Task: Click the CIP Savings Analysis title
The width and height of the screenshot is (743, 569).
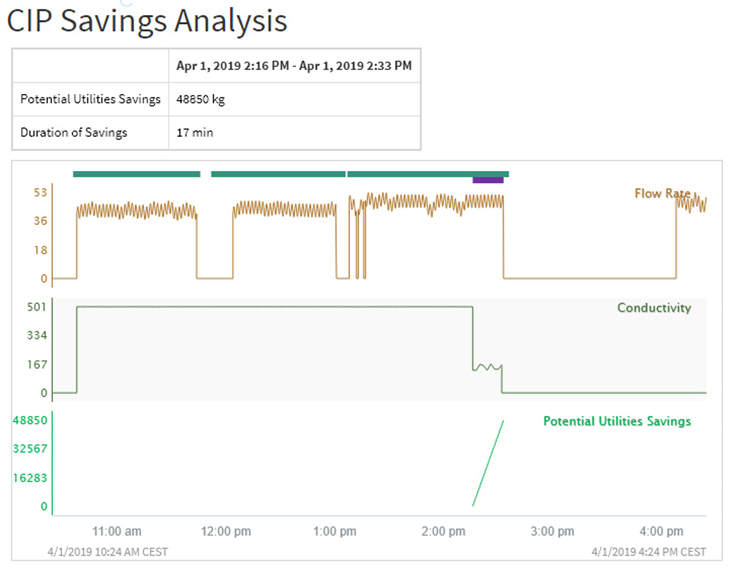Action: point(147,21)
